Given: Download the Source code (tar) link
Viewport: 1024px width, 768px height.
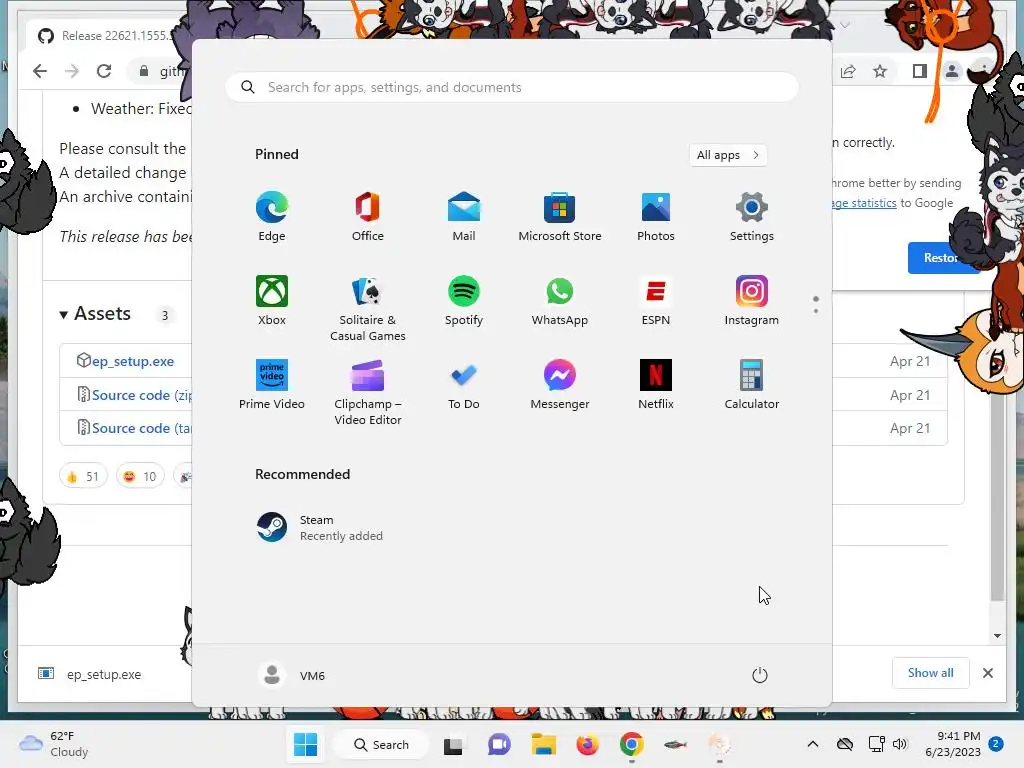Looking at the screenshot, I should (x=141, y=428).
